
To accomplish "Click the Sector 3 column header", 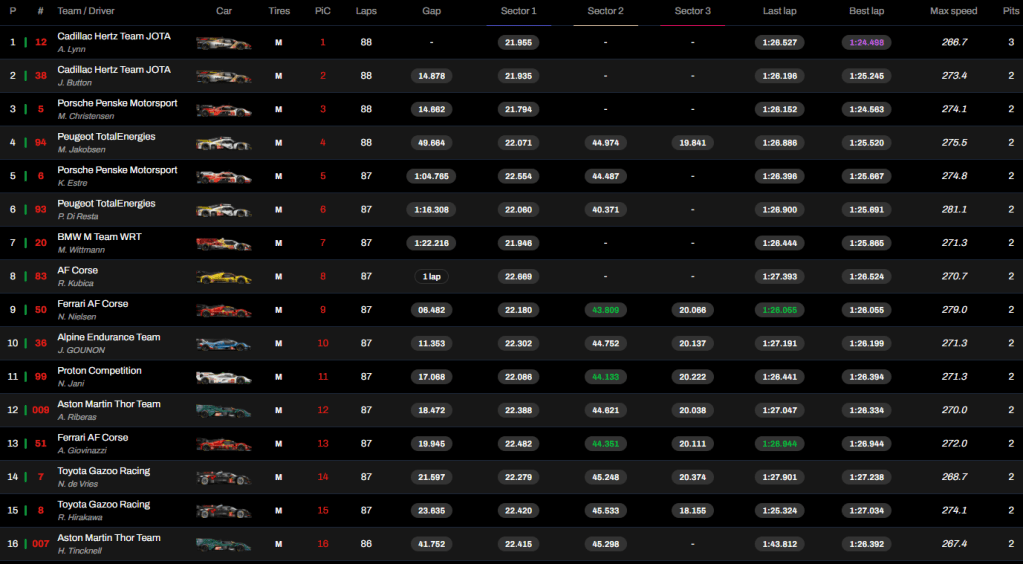I will 692,11.
